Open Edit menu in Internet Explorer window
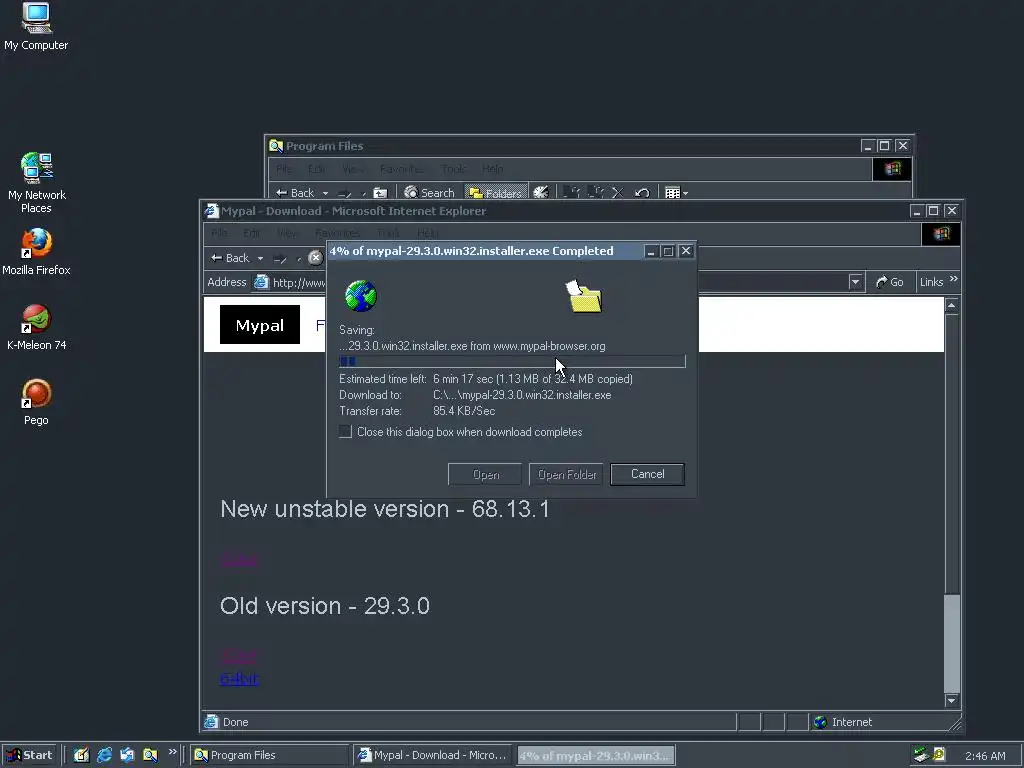1024x768 pixels. [x=251, y=233]
